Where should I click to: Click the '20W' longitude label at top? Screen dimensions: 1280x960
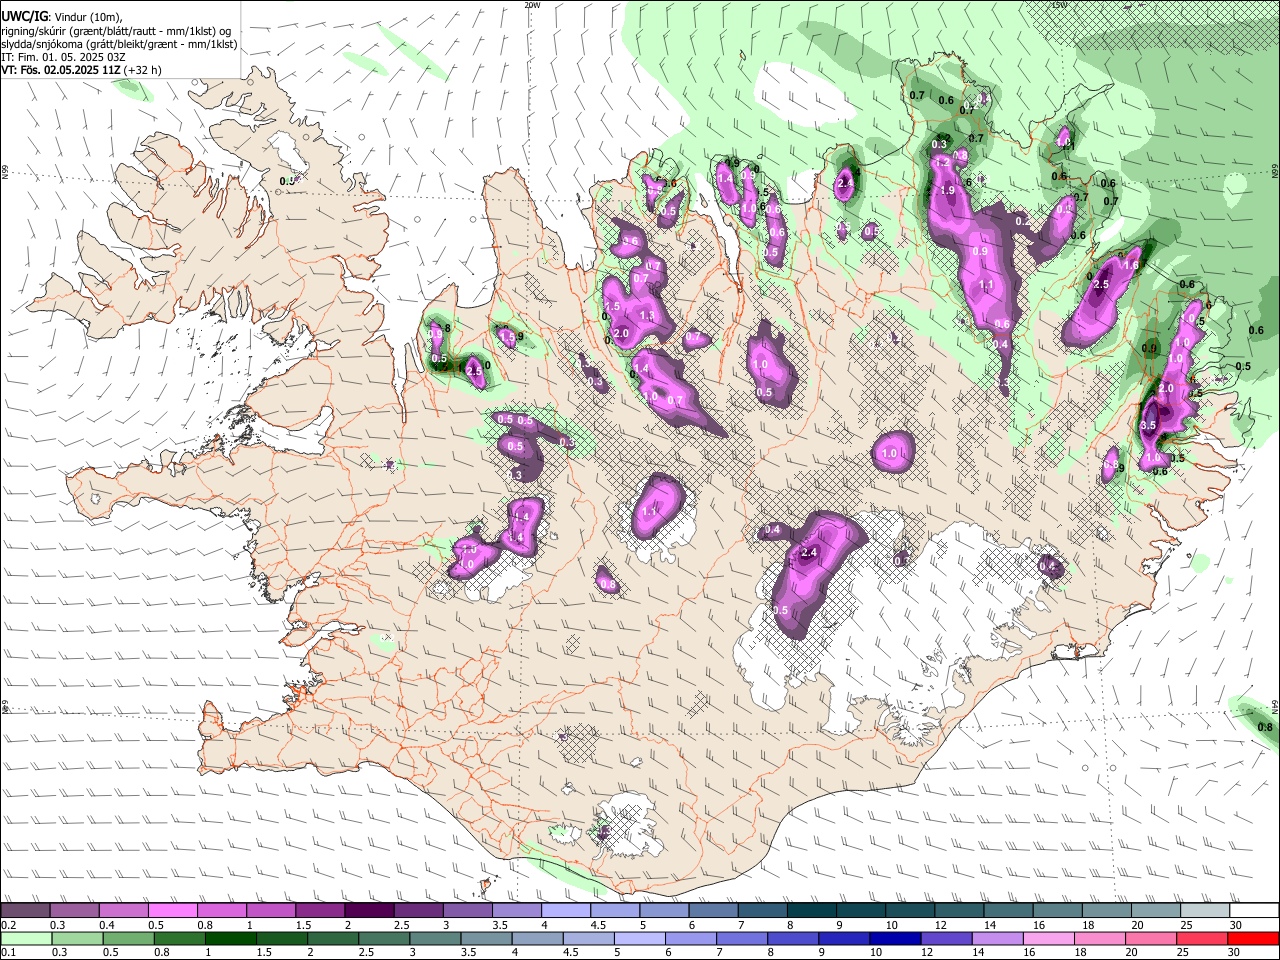pos(532,5)
